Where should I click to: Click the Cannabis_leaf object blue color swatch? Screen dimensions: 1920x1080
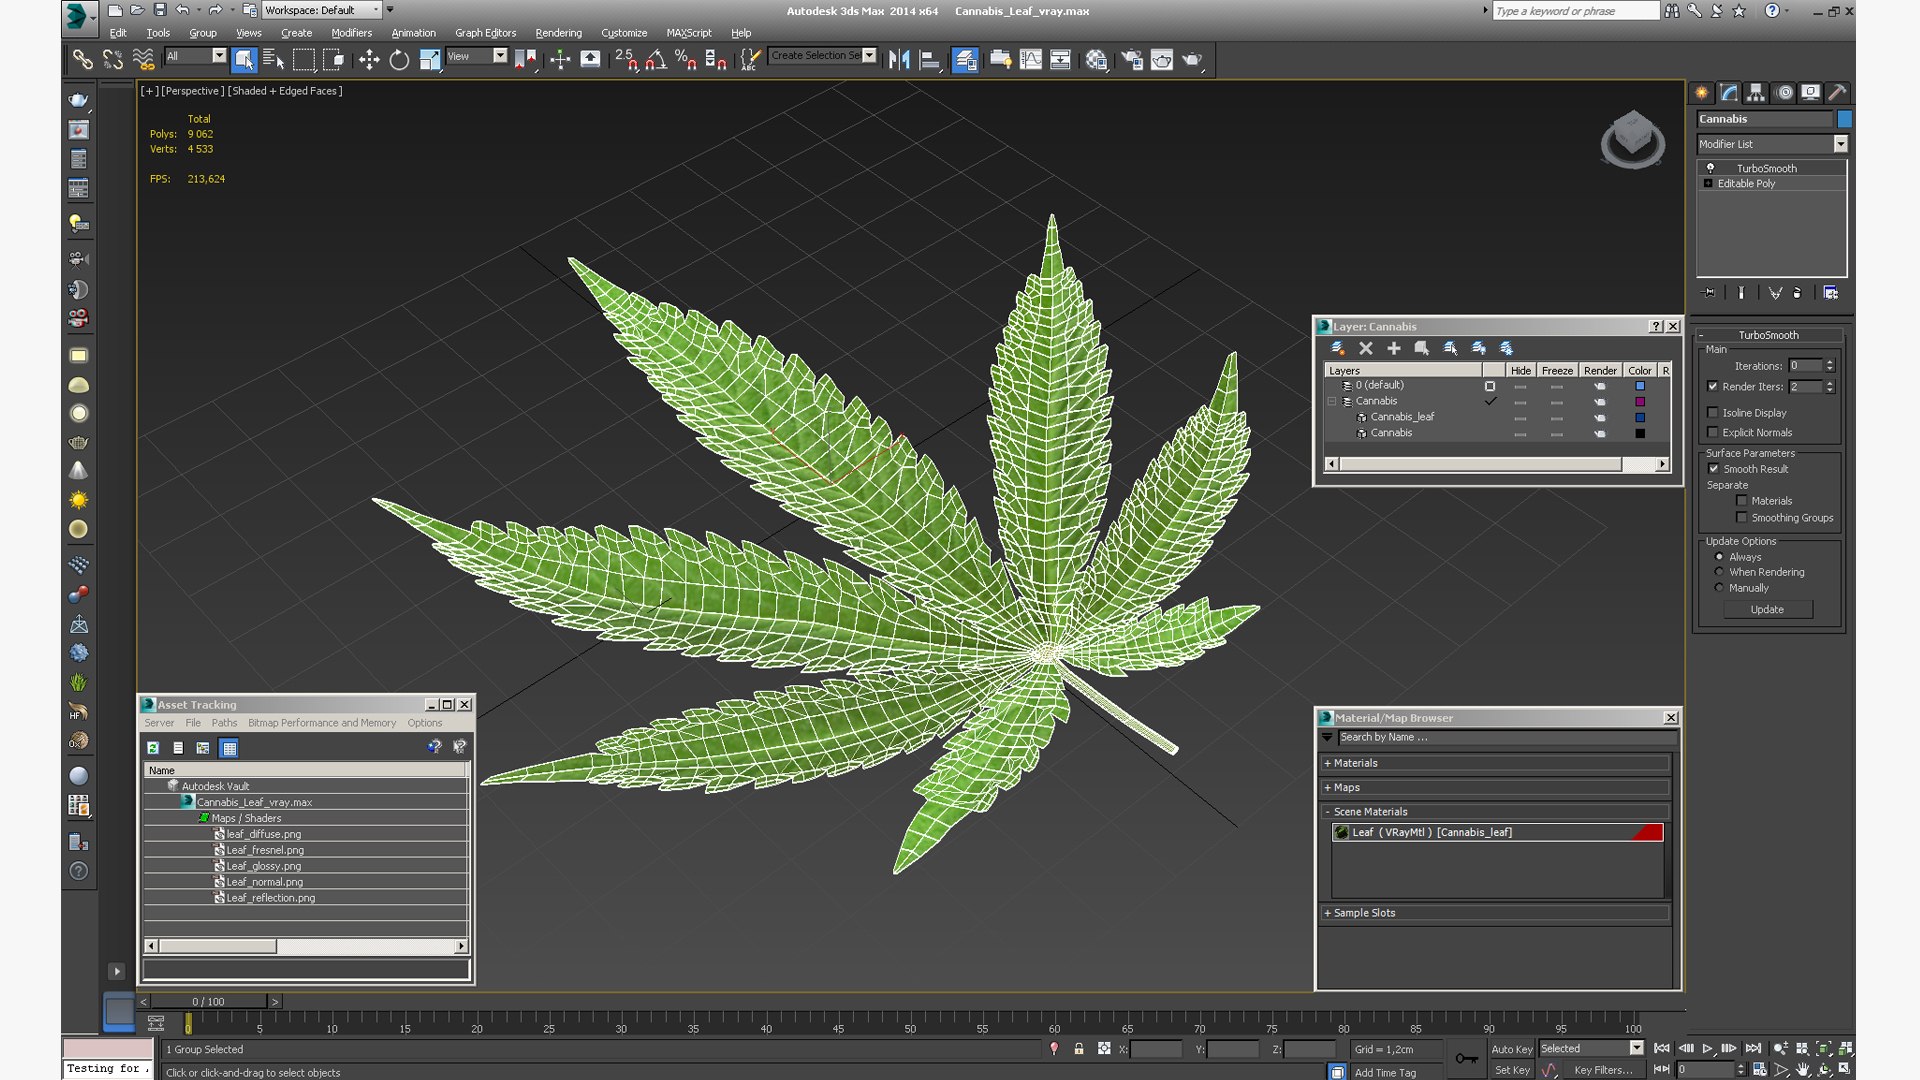[1640, 417]
